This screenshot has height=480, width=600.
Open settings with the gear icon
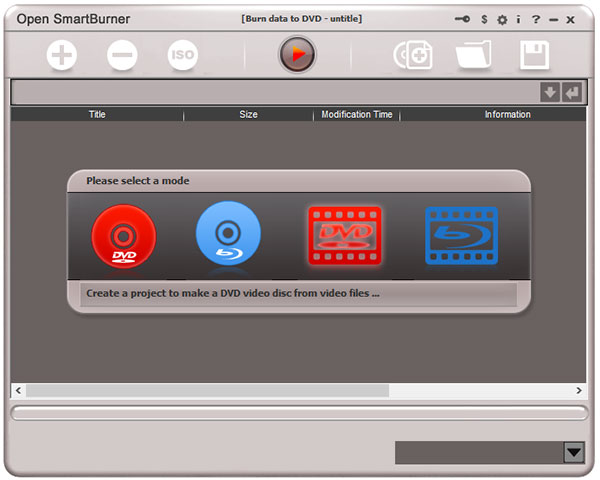[502, 20]
